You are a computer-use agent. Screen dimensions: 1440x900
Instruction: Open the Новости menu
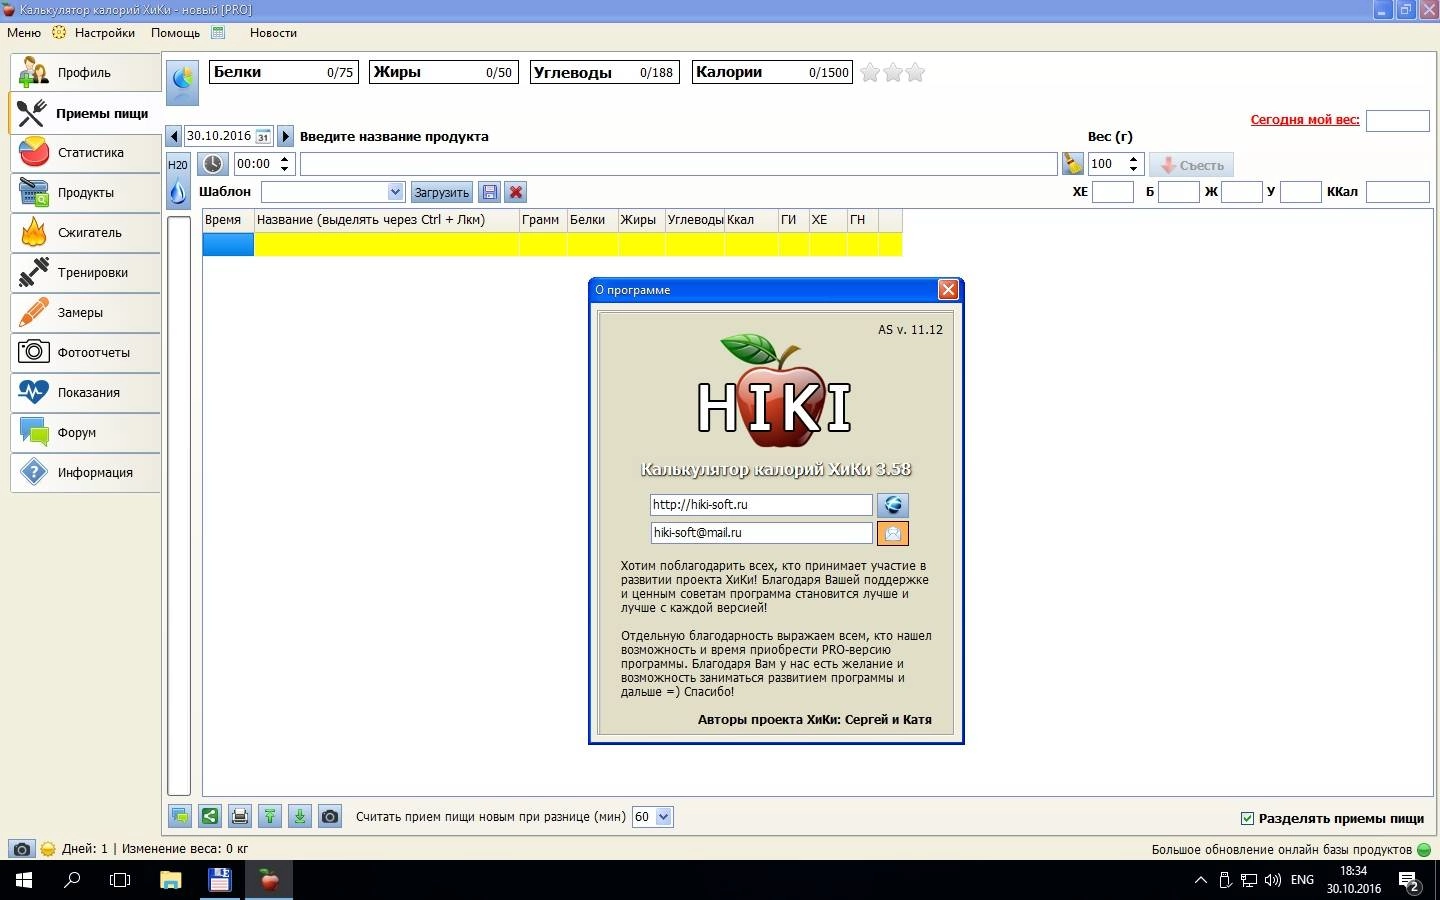(x=273, y=33)
